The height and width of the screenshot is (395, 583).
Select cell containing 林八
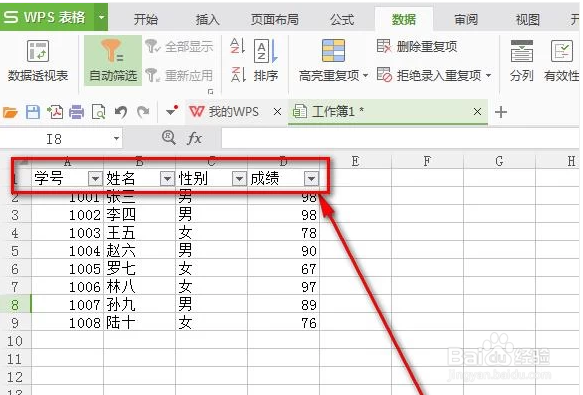[x=139, y=287]
